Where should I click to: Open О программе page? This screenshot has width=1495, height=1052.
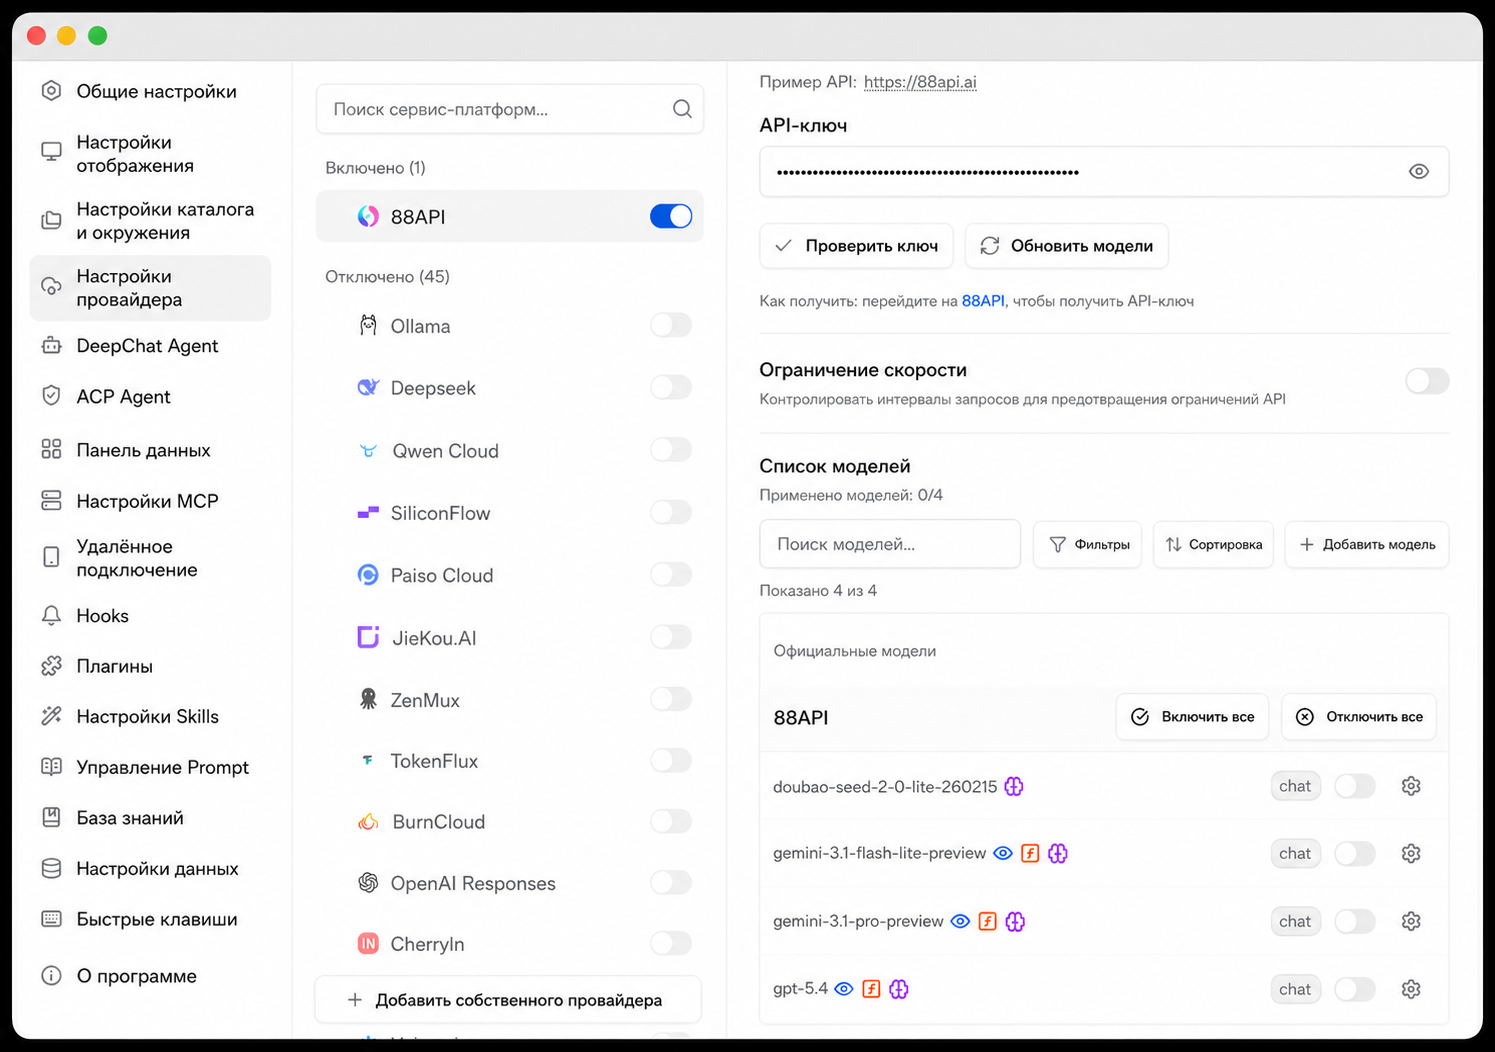(150, 976)
